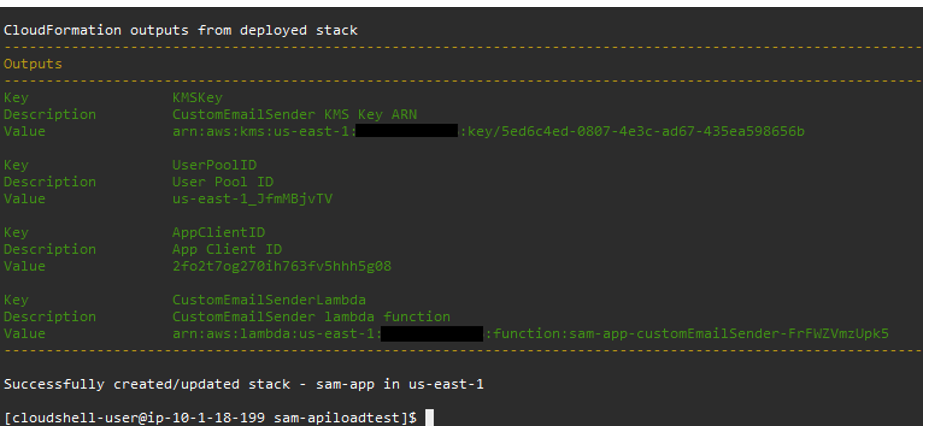This screenshot has width=932, height=435.
Task: Click the redacted account ID in the KMS ARN
Action: [x=407, y=131]
